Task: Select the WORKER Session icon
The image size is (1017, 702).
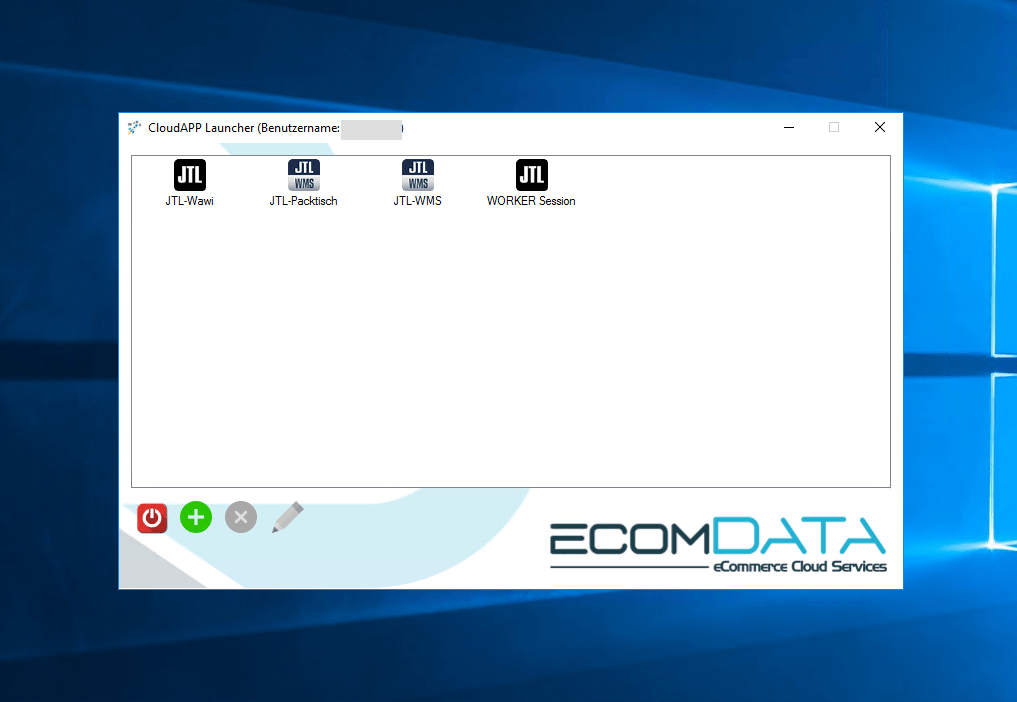Action: 531,175
